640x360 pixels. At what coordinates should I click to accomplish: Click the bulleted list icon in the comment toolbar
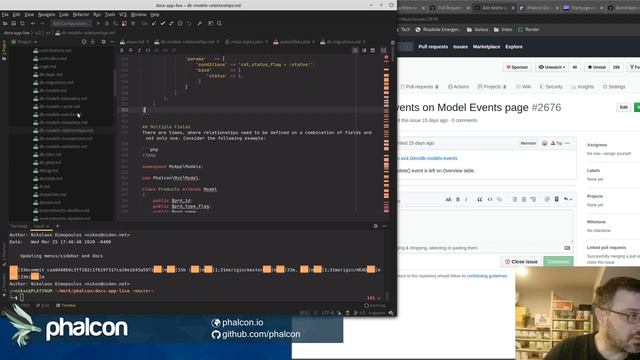click(515, 199)
